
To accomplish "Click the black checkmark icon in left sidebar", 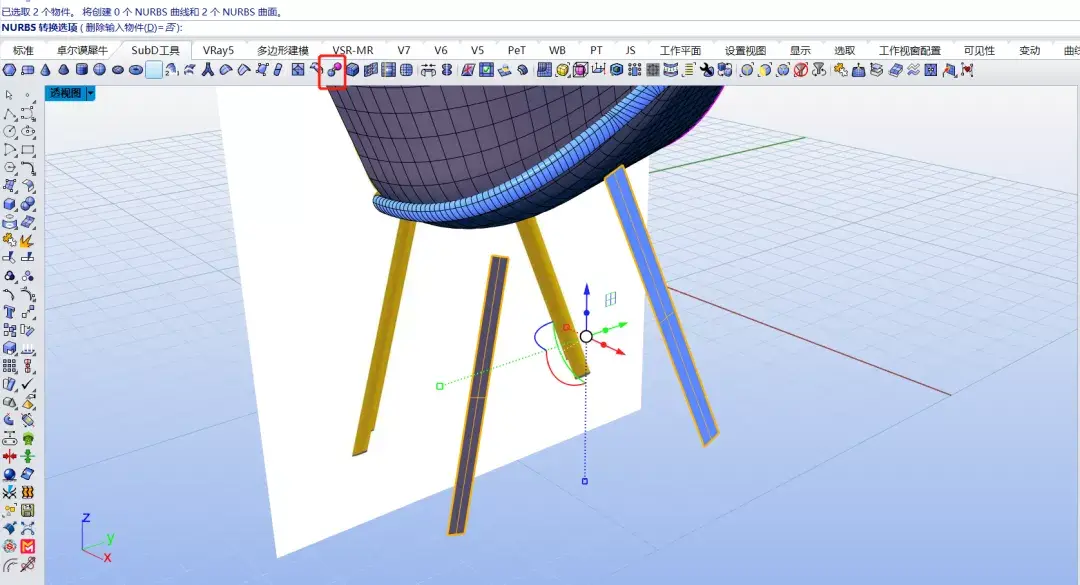I will [x=28, y=384].
